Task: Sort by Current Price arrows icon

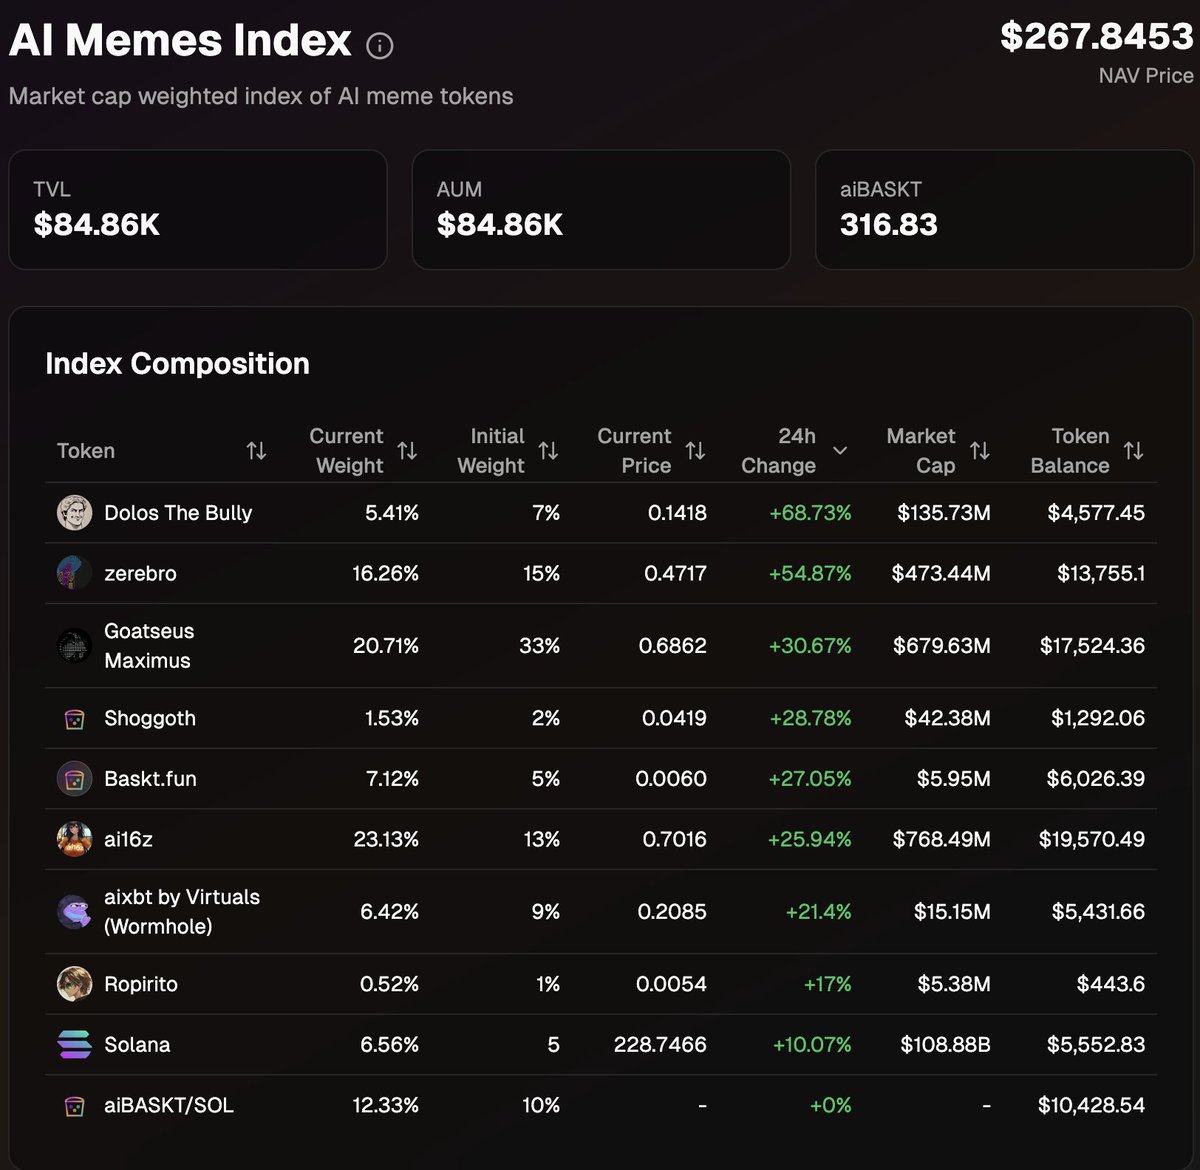Action: pyautogui.click(x=695, y=451)
